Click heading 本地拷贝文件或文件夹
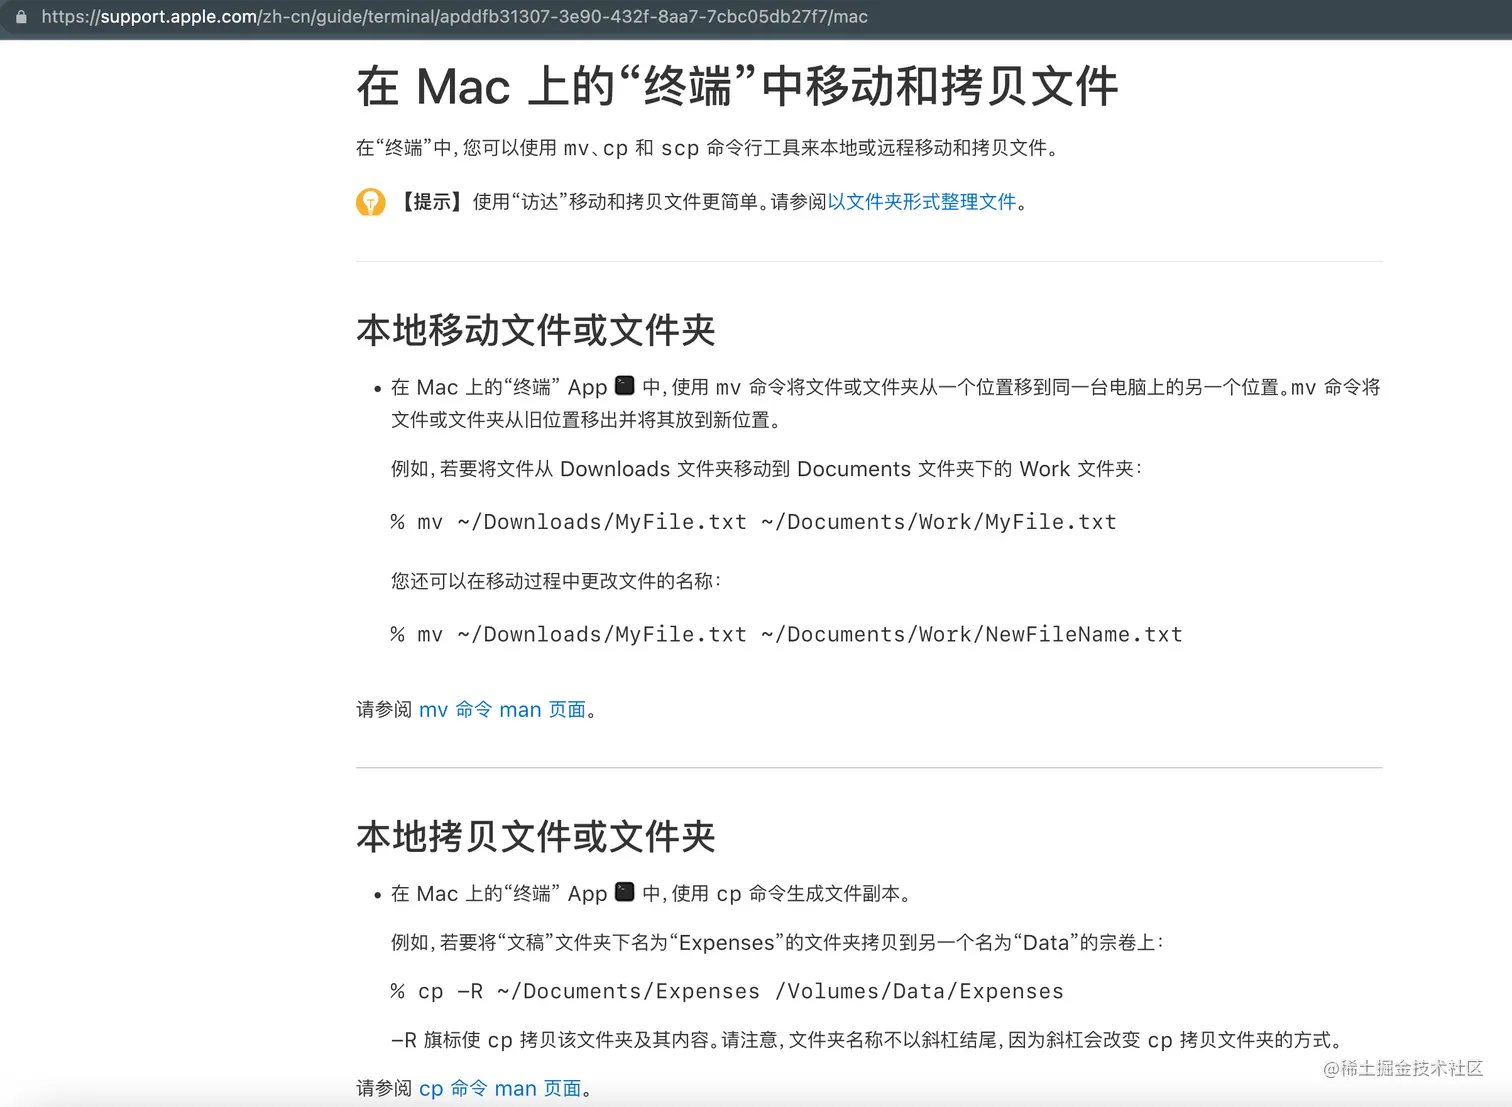 coord(536,836)
